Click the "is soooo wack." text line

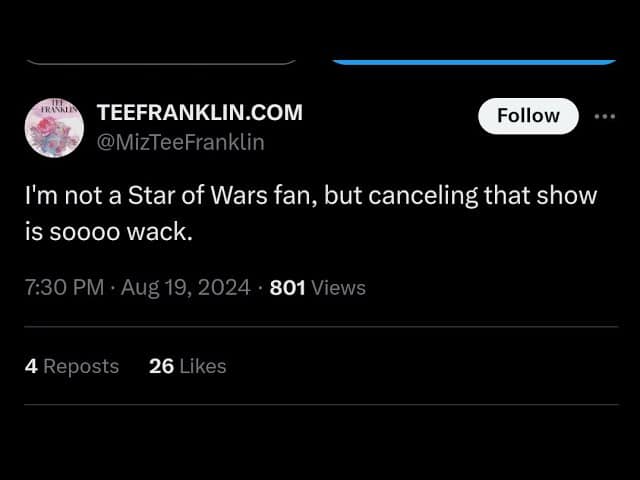(107, 233)
